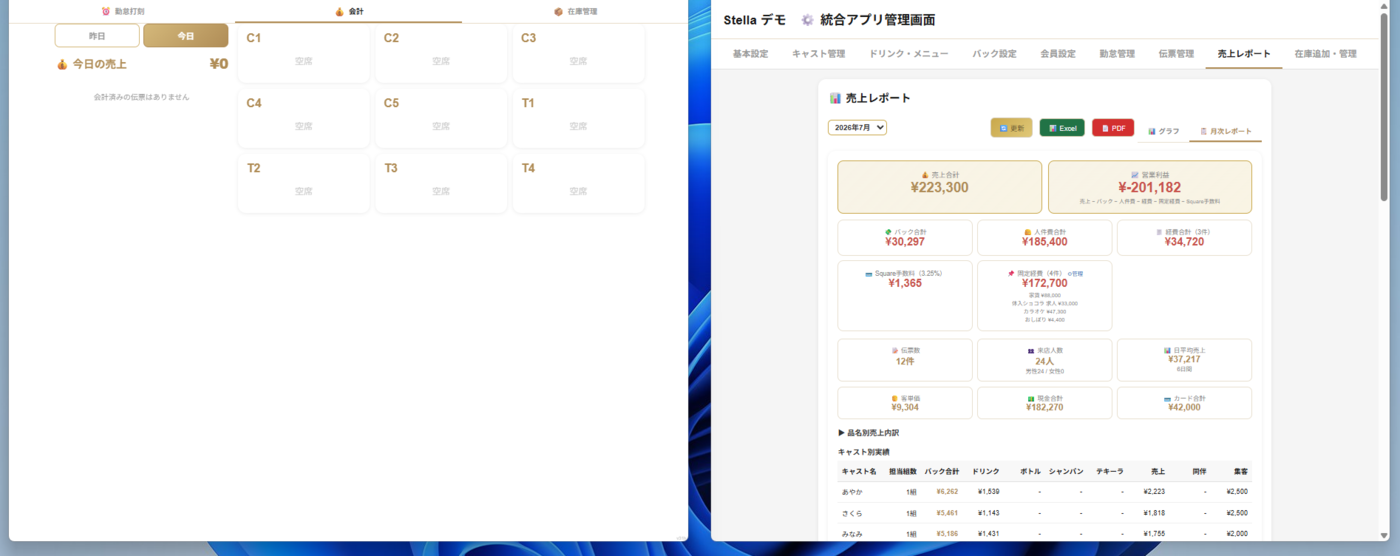1400x556 pixels.
Task: Click the ¥0 today's sales amount
Action: (219, 65)
